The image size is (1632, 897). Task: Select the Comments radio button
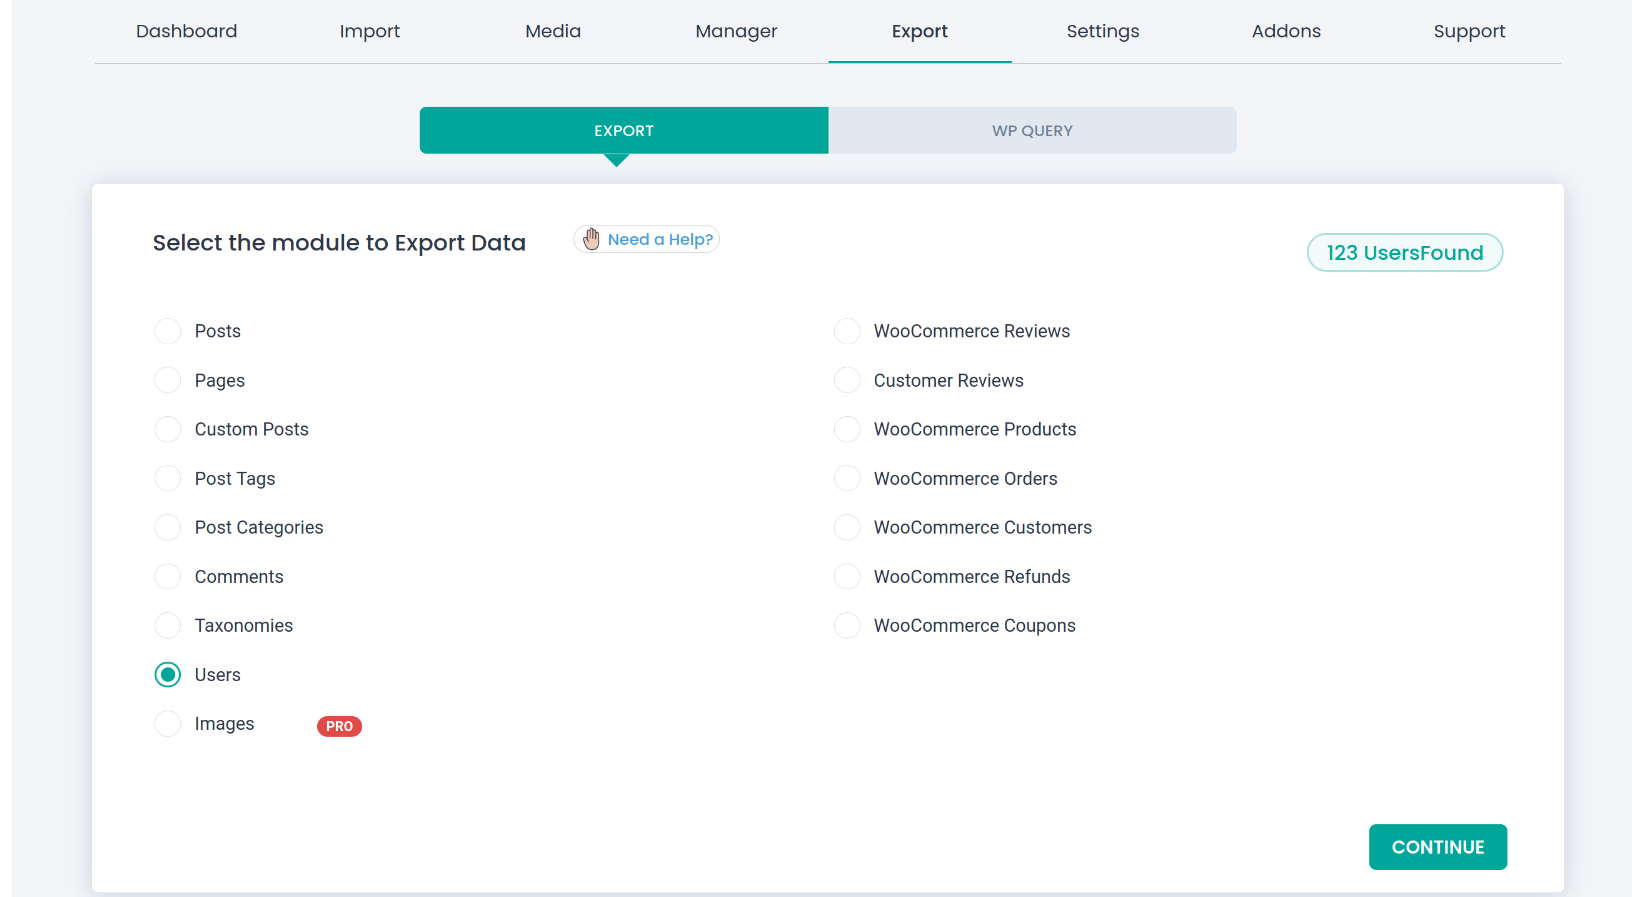tap(168, 576)
